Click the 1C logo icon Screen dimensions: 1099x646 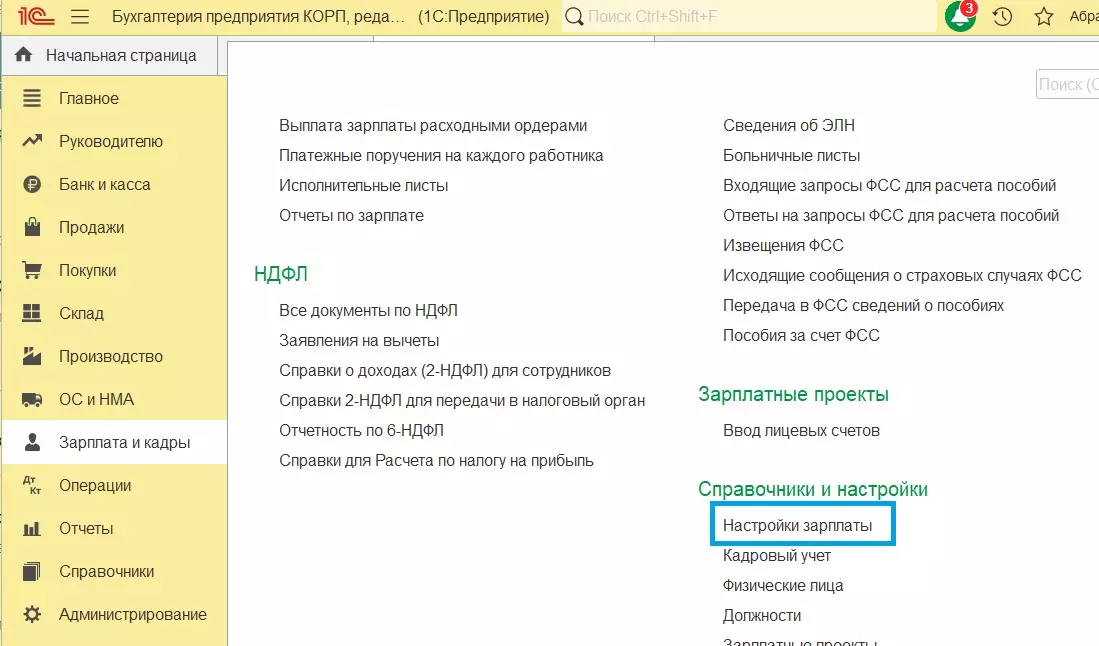(x=36, y=16)
